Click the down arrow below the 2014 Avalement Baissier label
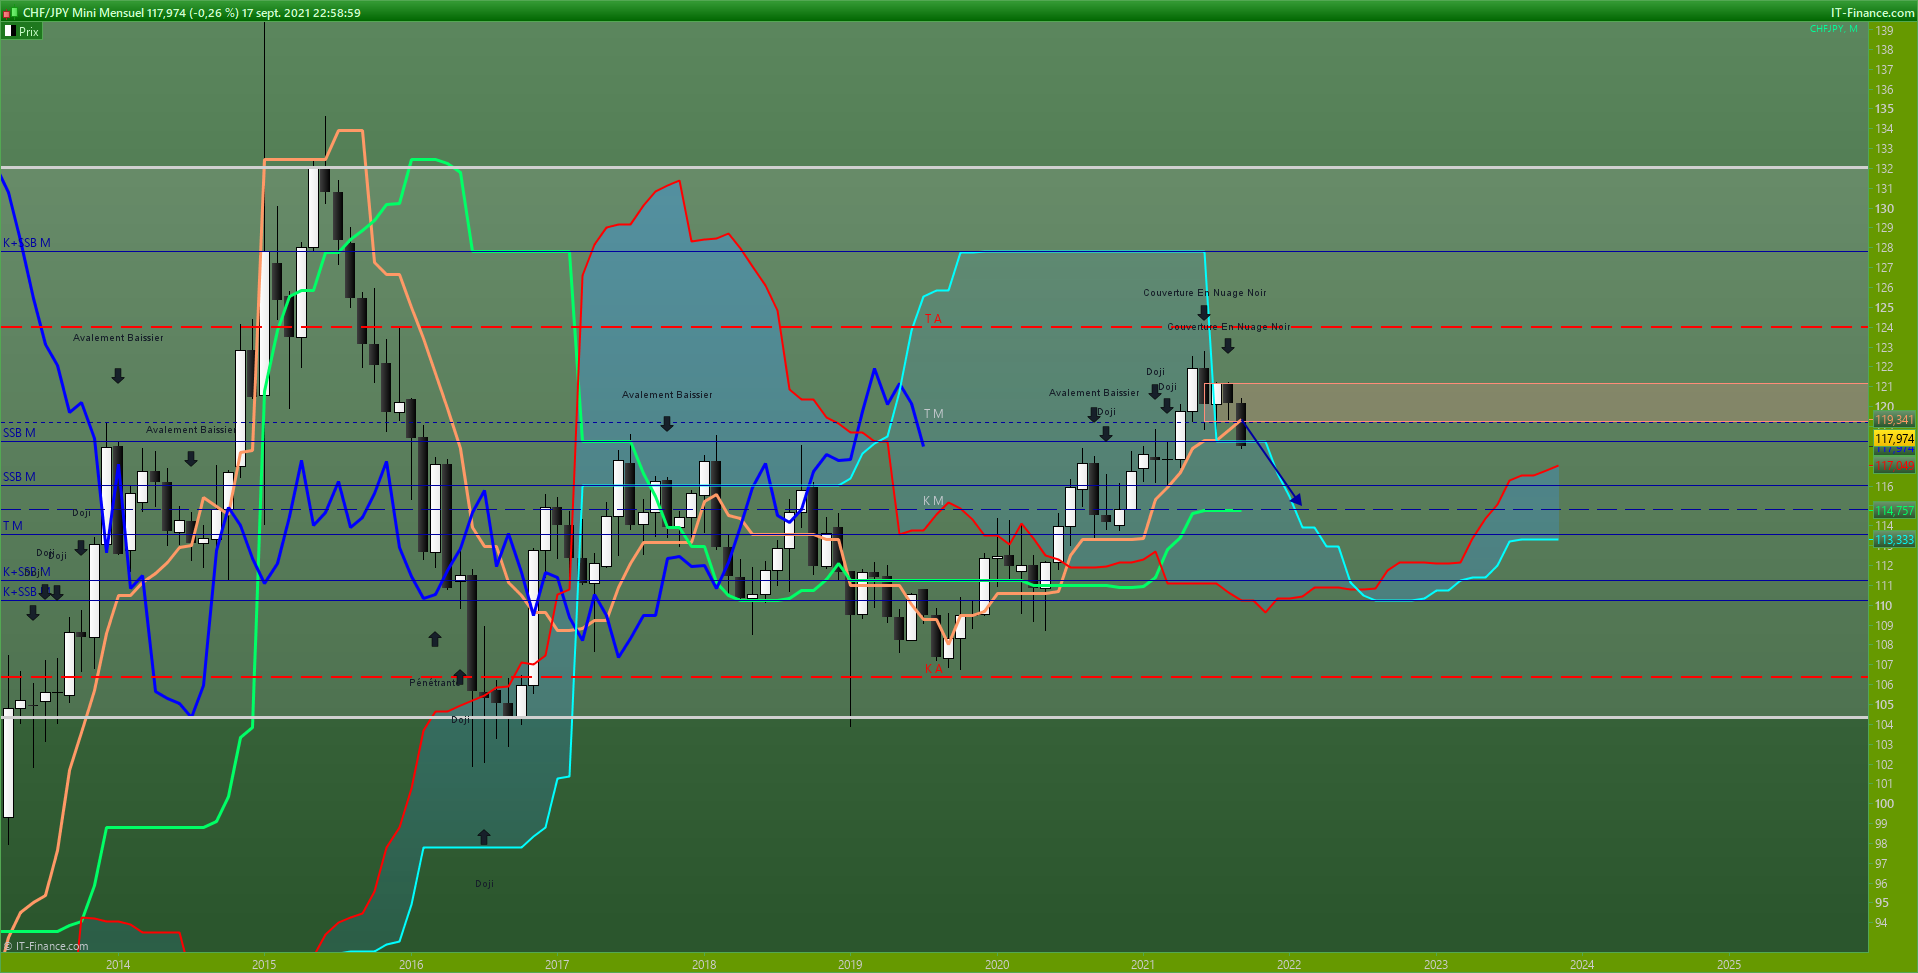 [x=118, y=375]
